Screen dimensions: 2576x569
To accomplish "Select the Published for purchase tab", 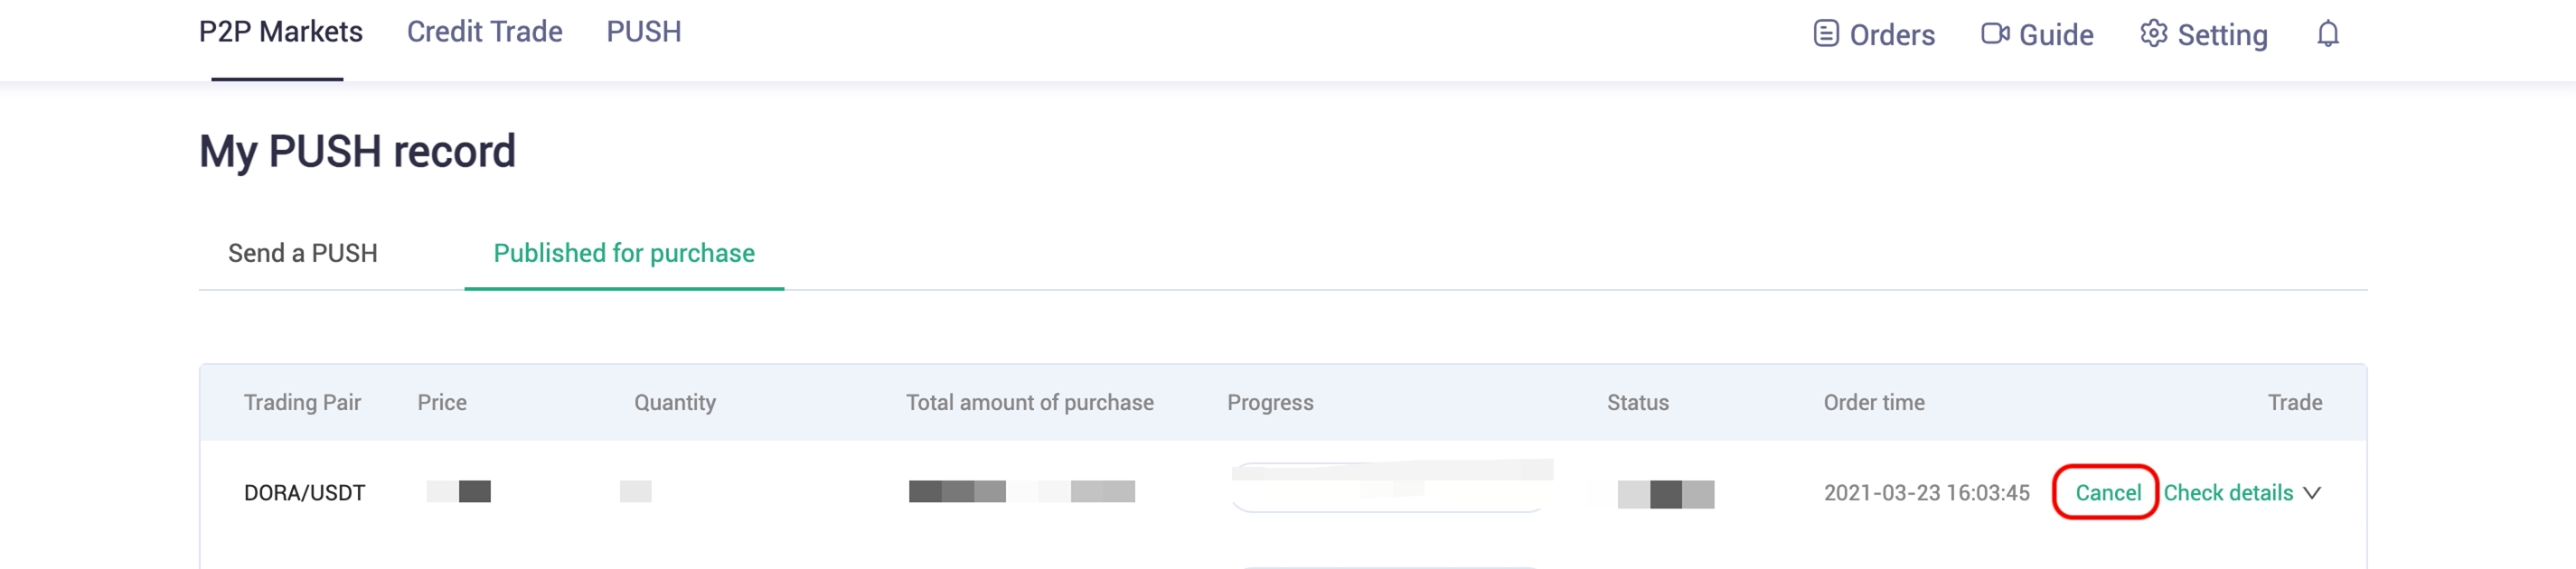I will click(624, 254).
